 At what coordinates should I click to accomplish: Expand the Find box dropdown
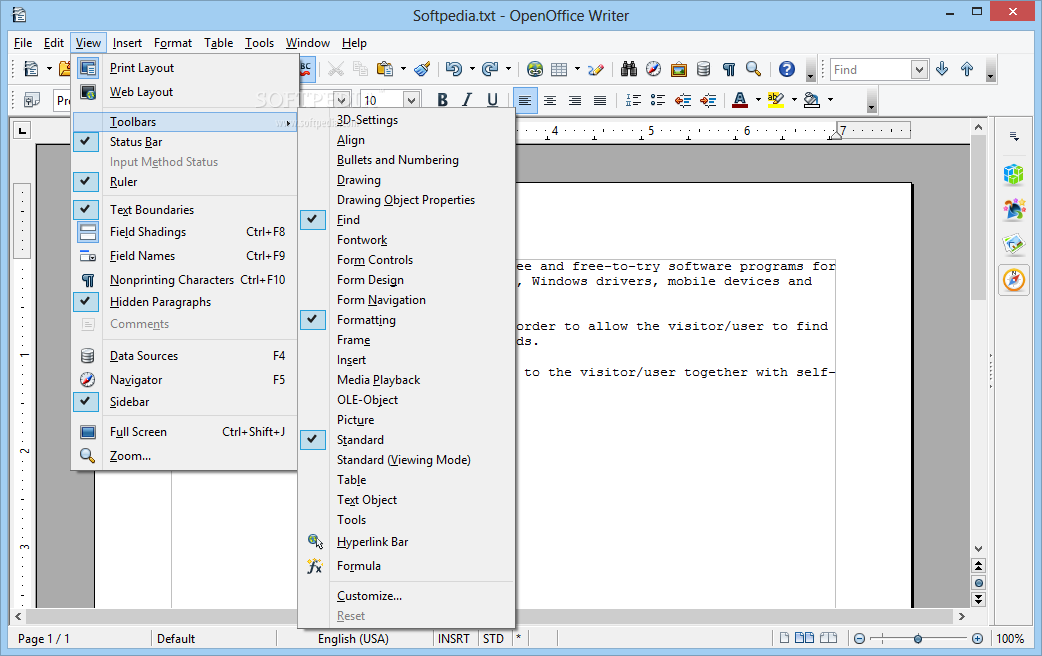[919, 69]
